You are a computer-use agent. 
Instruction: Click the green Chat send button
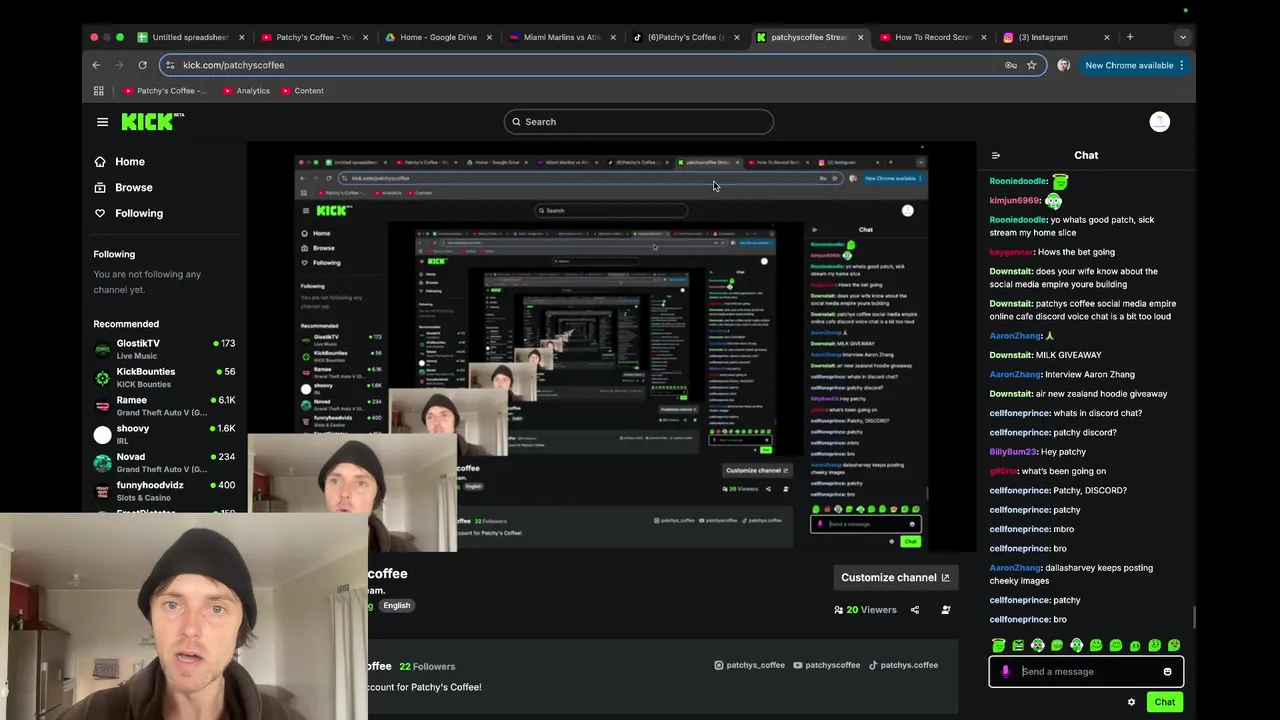(1164, 702)
